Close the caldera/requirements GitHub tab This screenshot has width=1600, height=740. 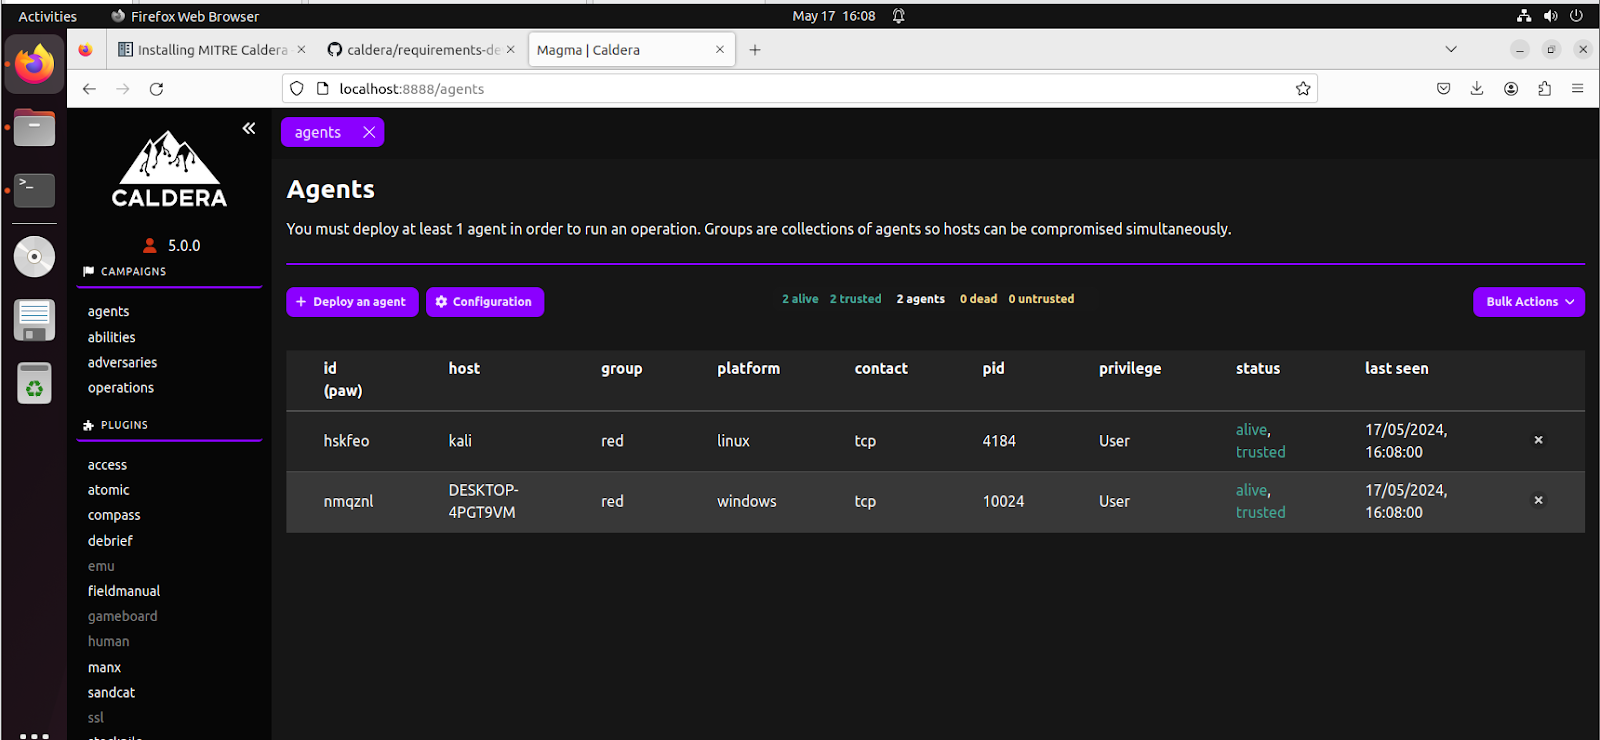pos(511,49)
